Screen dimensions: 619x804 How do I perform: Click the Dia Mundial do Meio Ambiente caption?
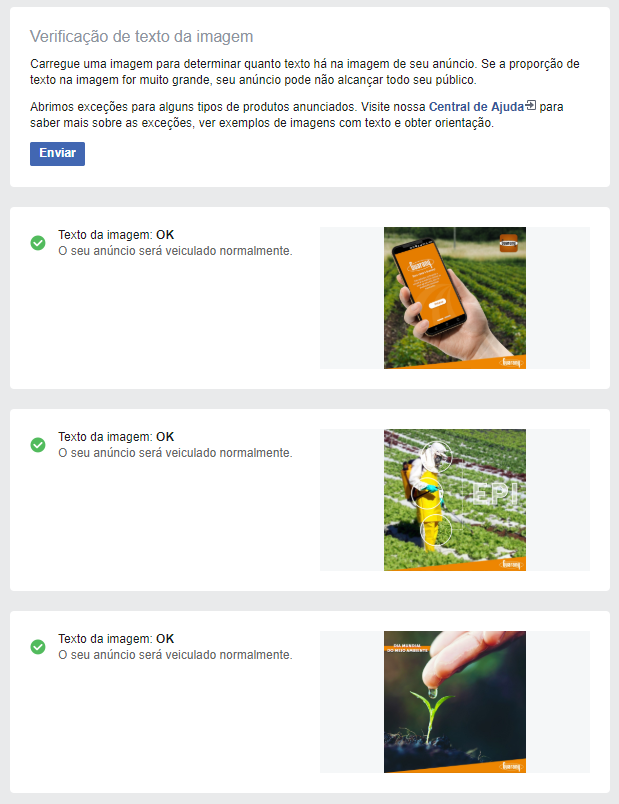click(407, 648)
